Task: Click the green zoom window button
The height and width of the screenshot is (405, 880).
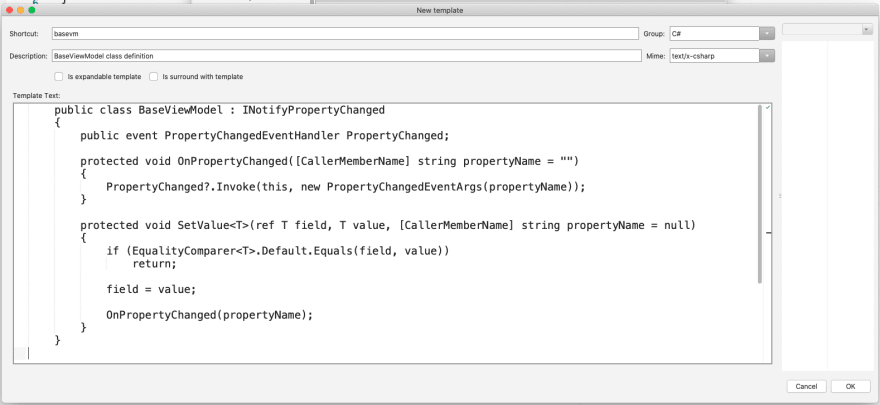Action: point(31,10)
